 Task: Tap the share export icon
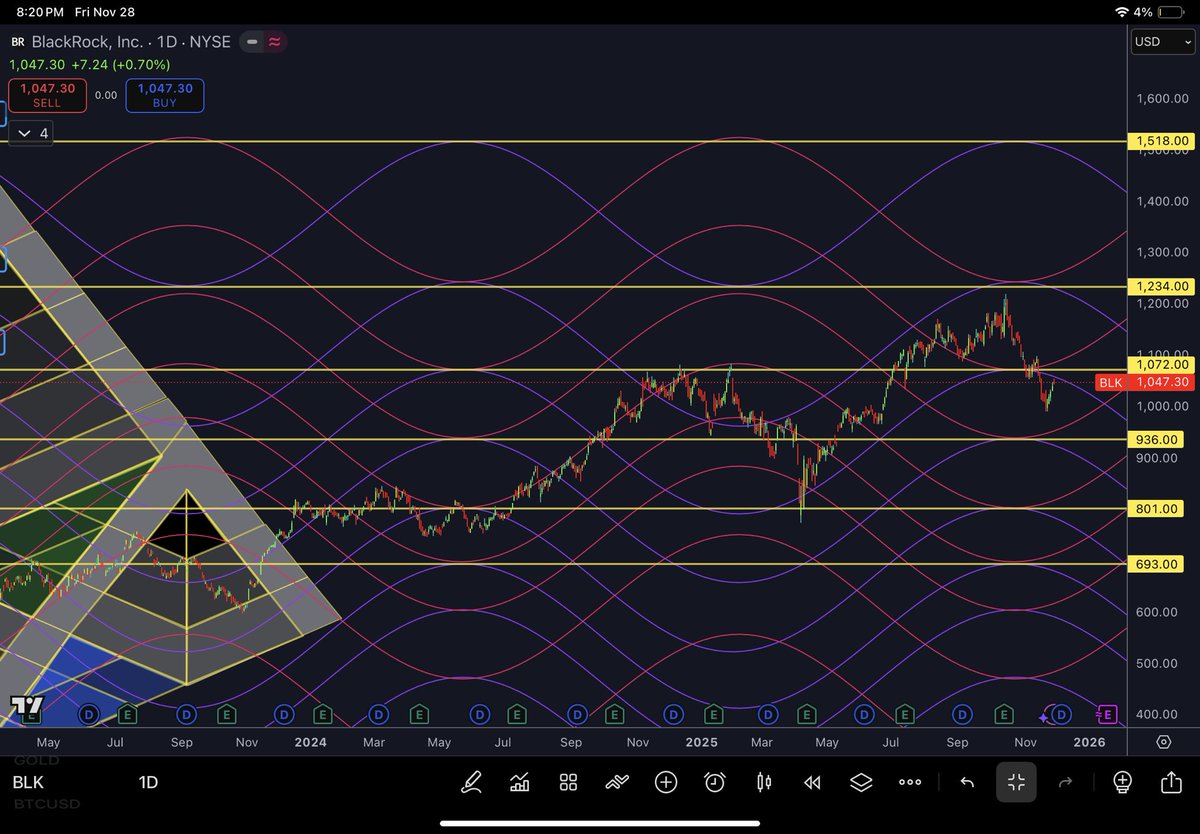[1171, 782]
